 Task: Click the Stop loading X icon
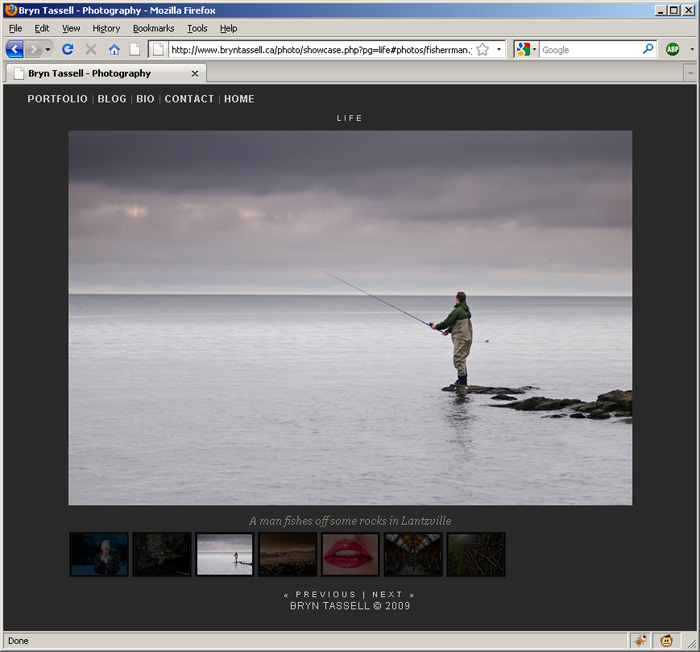click(x=91, y=49)
